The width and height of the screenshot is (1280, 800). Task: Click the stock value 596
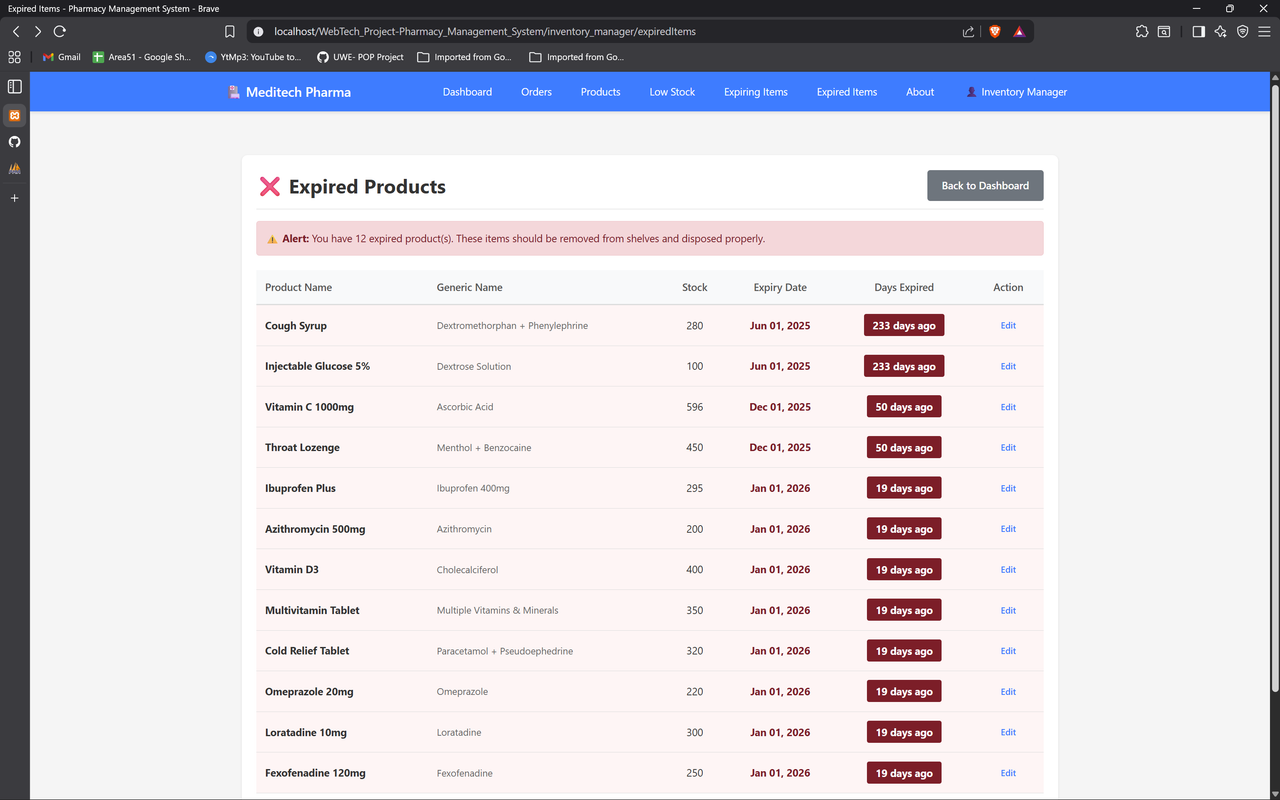[695, 407]
